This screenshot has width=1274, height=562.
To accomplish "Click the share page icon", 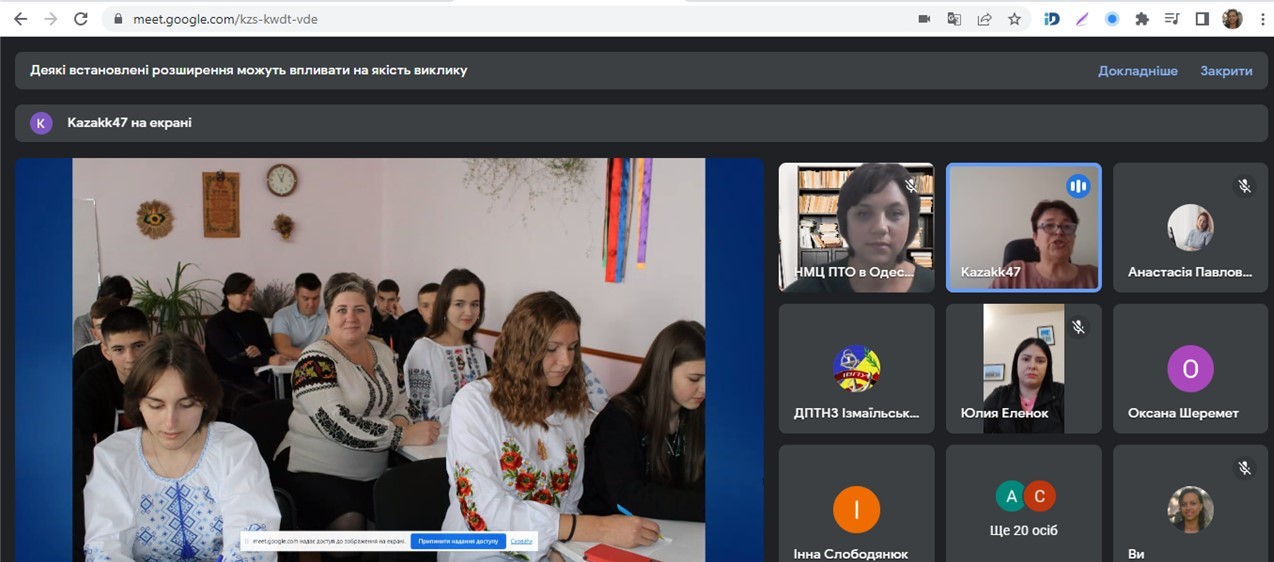I will click(x=984, y=19).
